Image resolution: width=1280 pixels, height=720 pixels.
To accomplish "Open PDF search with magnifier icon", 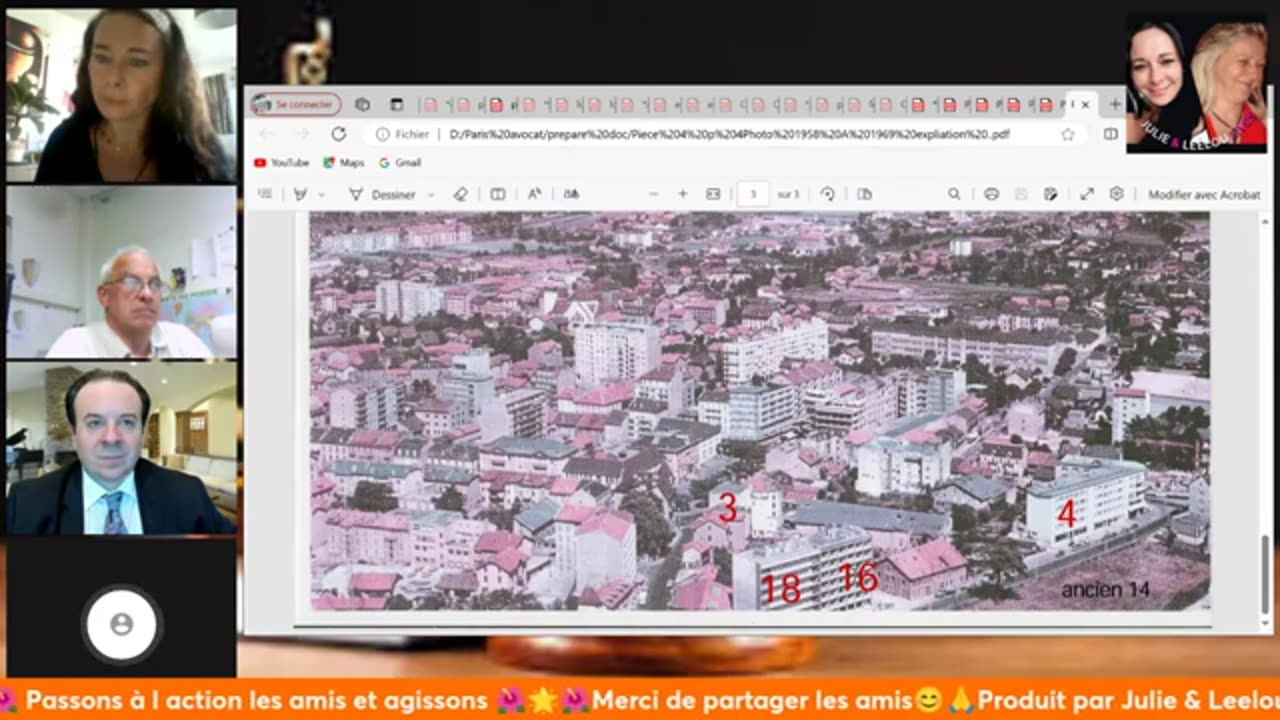I will tap(954, 194).
